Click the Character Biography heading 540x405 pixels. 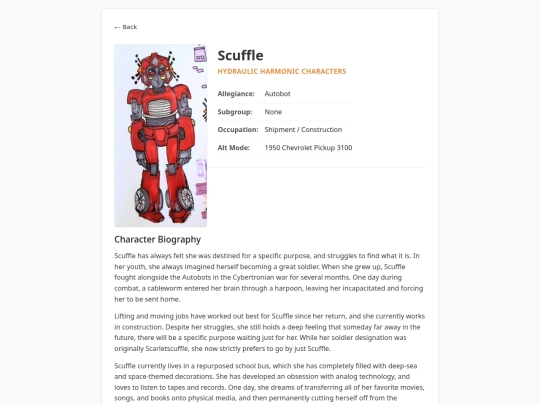tap(157, 239)
